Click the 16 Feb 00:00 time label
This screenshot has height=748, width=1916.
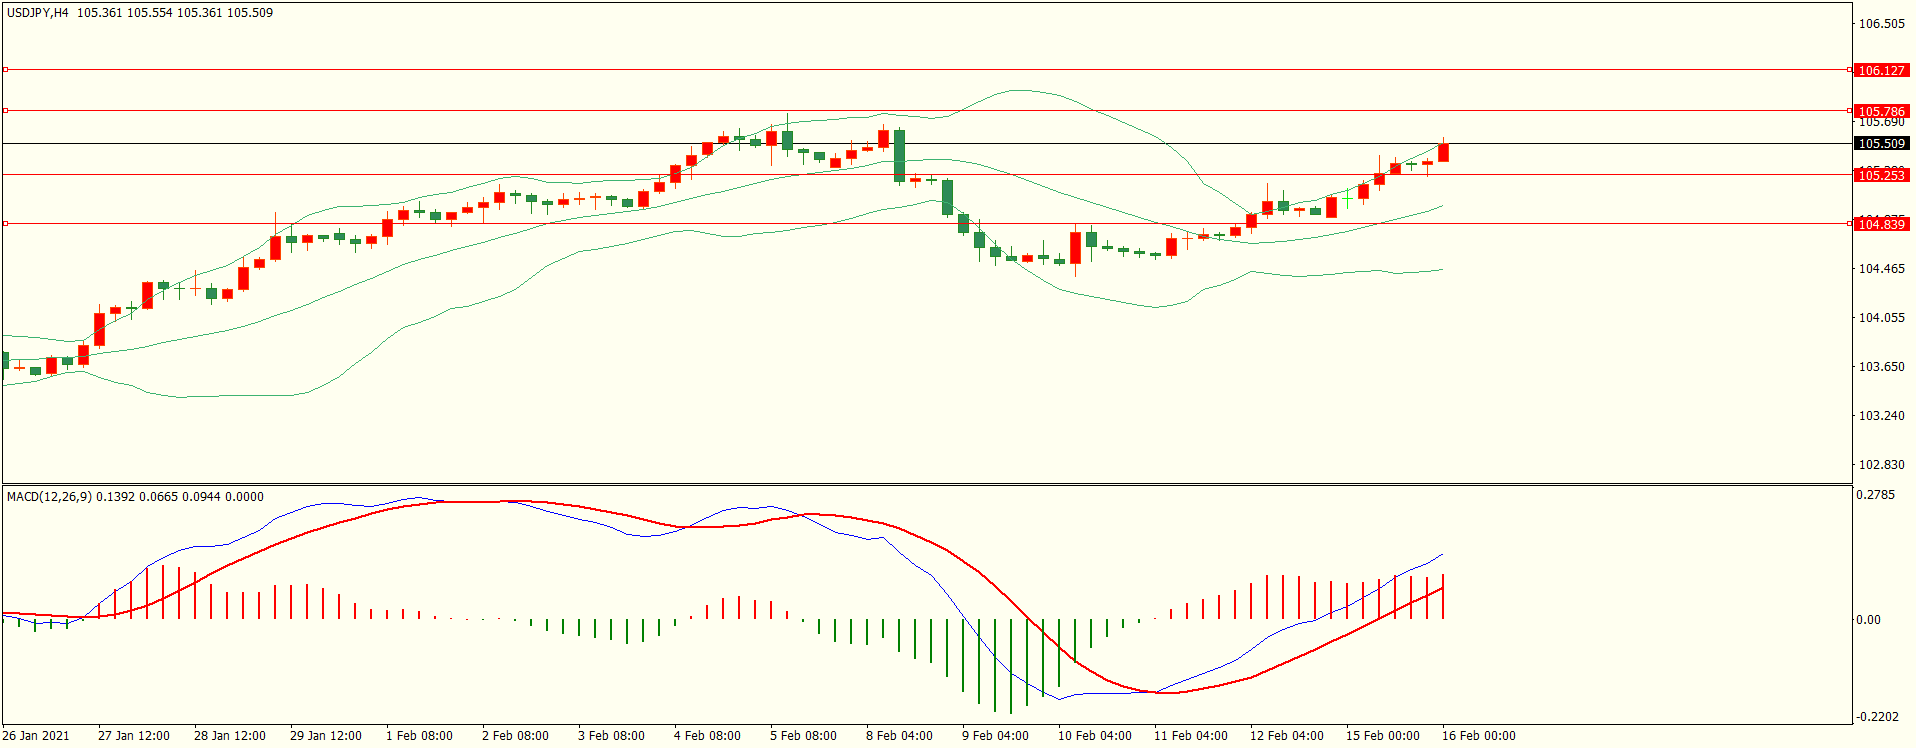point(1479,735)
